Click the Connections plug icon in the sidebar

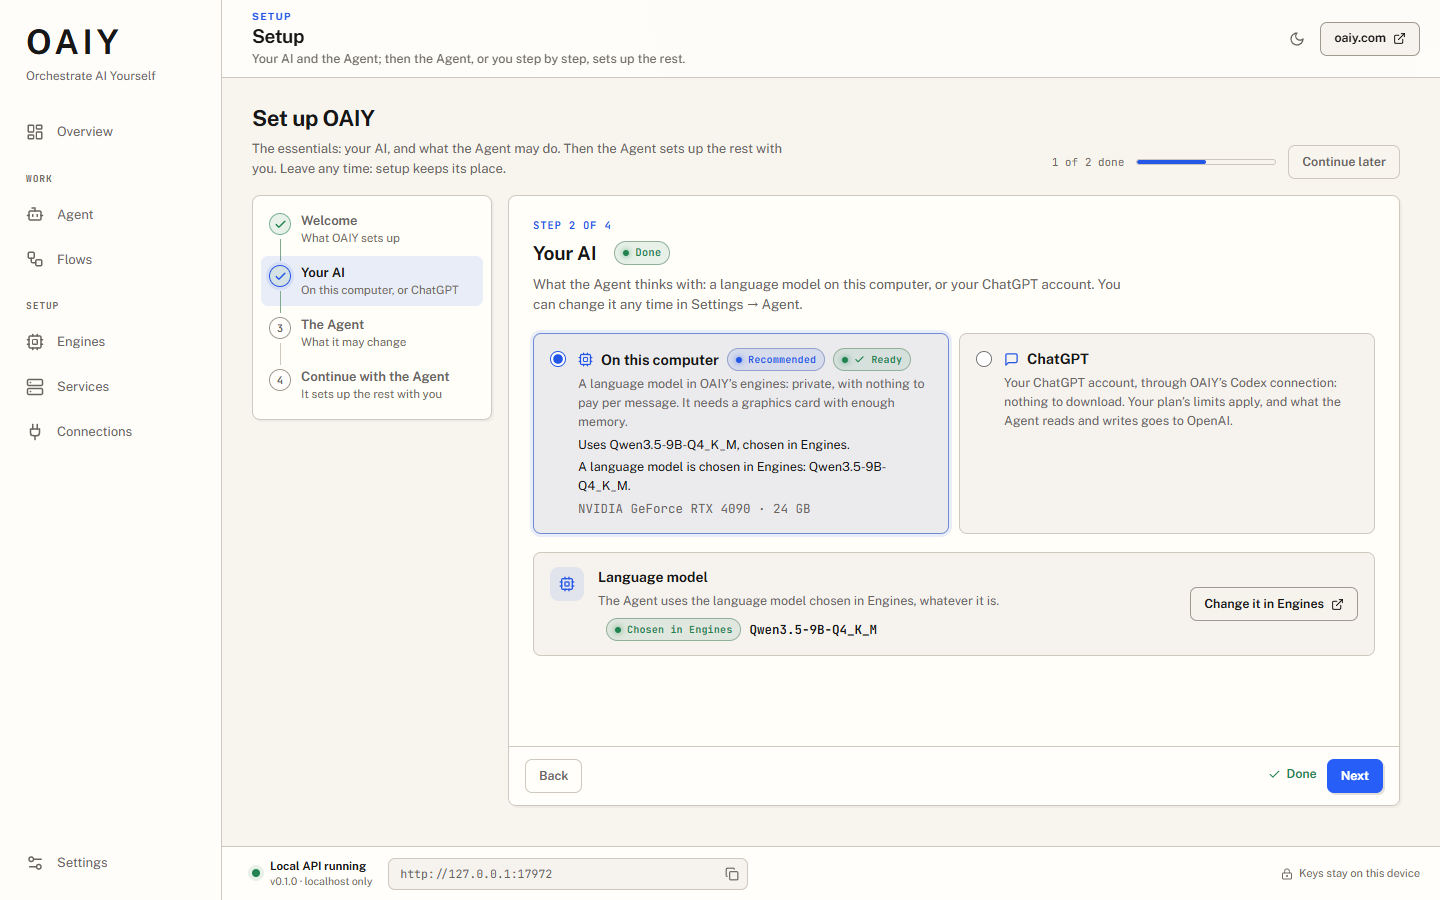(x=35, y=432)
